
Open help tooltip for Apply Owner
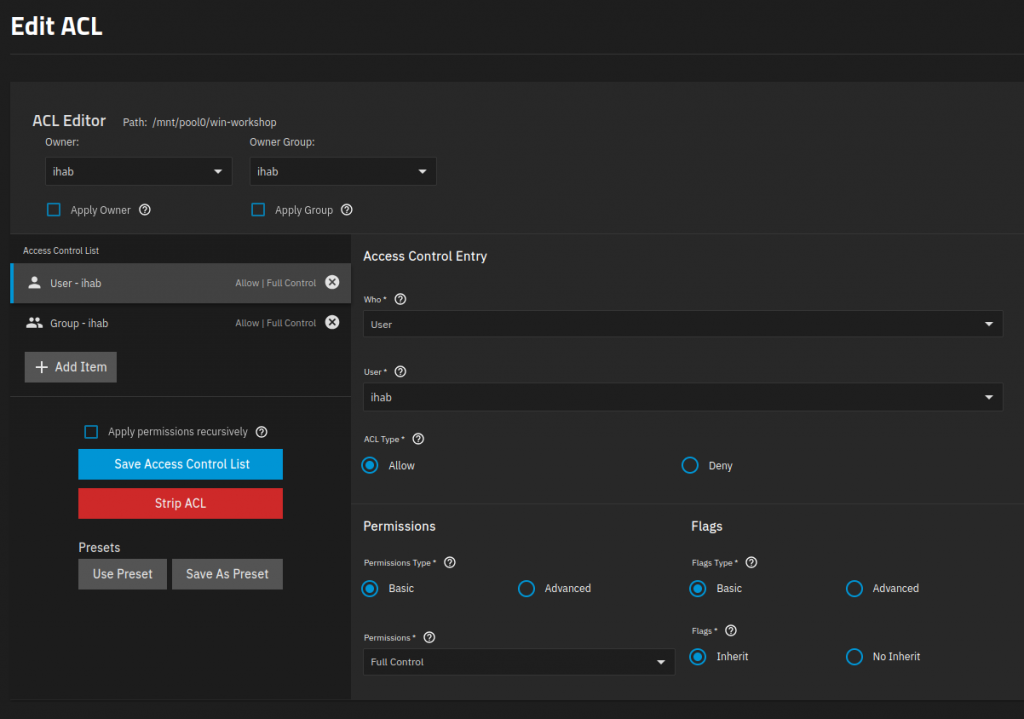[x=145, y=210]
